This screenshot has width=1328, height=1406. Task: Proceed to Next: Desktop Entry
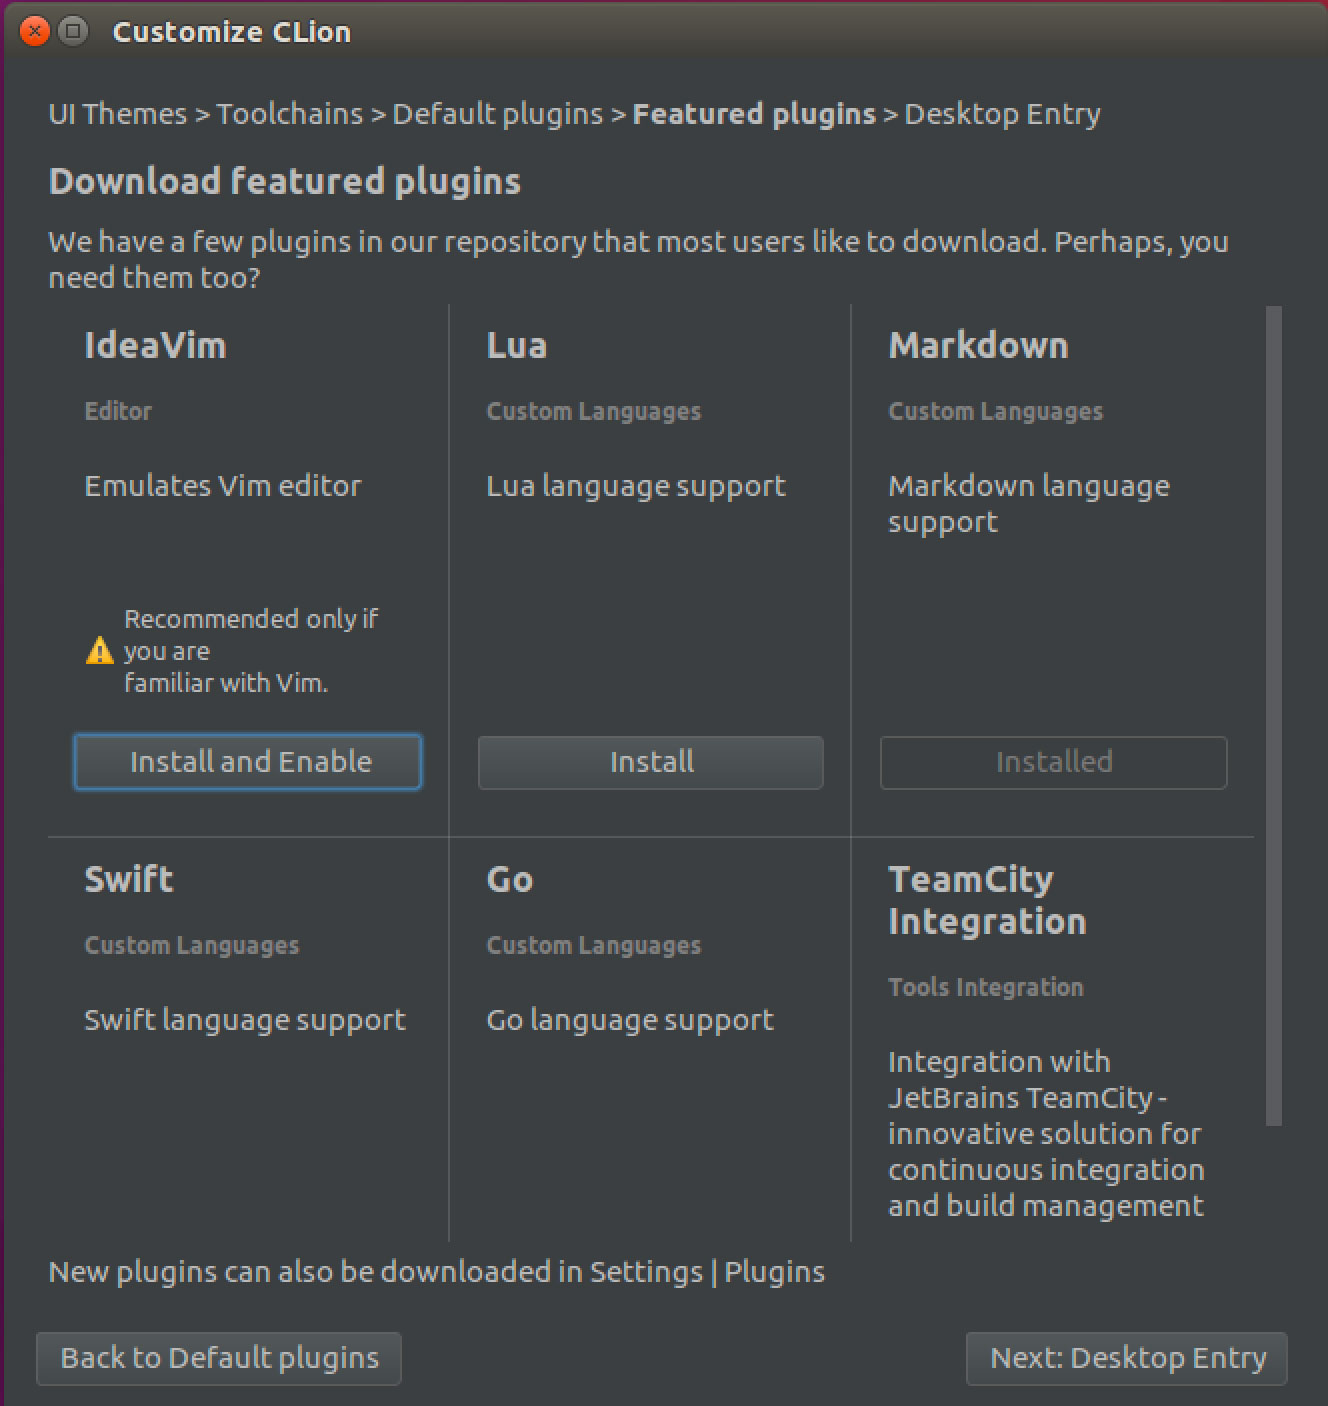coord(1127,1358)
